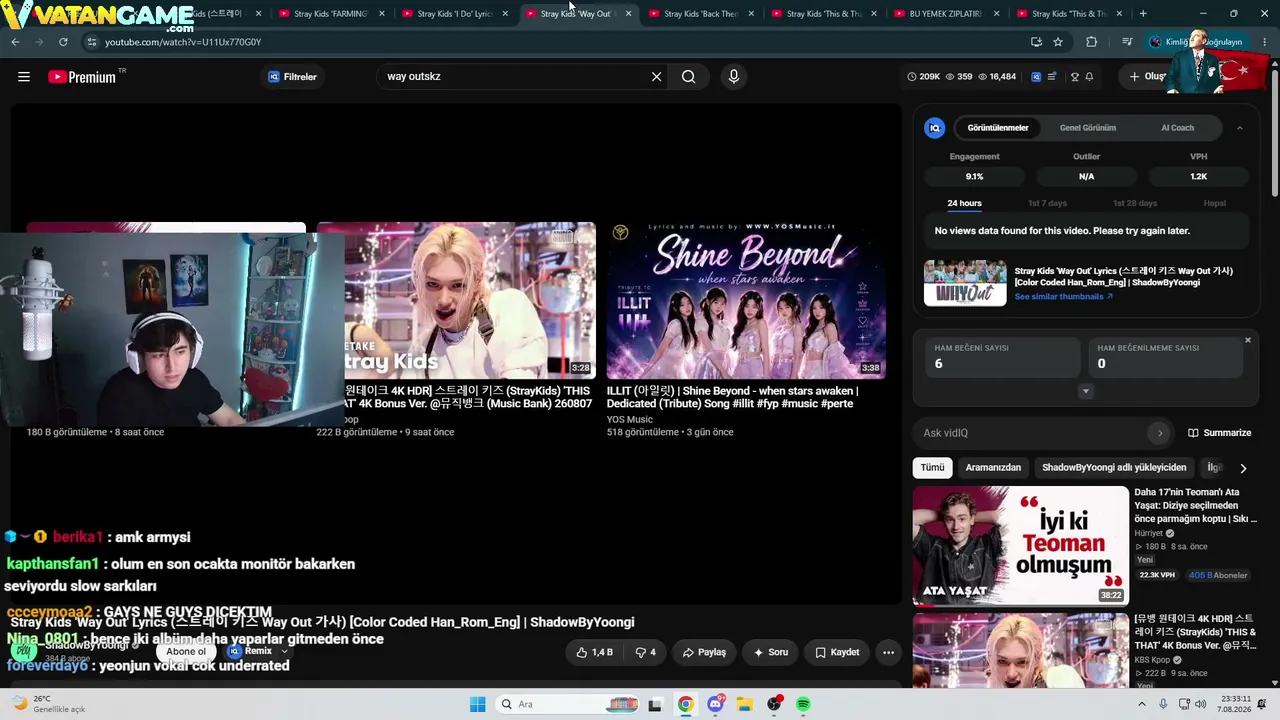Select the 1st 7 days range
This screenshot has width=1280, height=720.
pos(1047,203)
